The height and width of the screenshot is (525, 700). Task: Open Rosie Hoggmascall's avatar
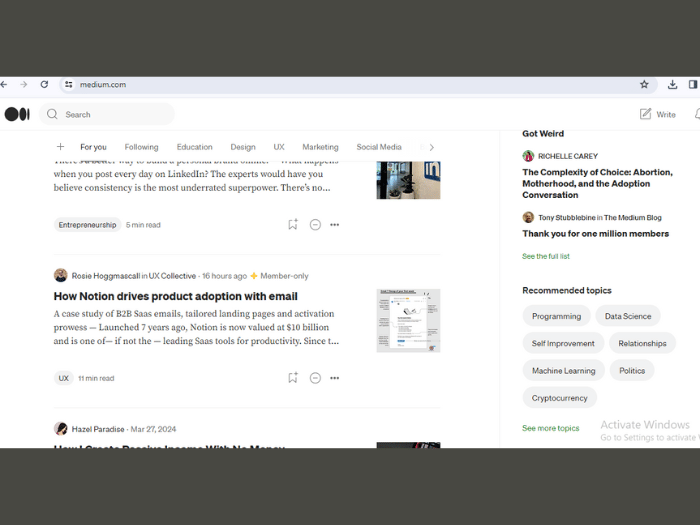tap(61, 275)
